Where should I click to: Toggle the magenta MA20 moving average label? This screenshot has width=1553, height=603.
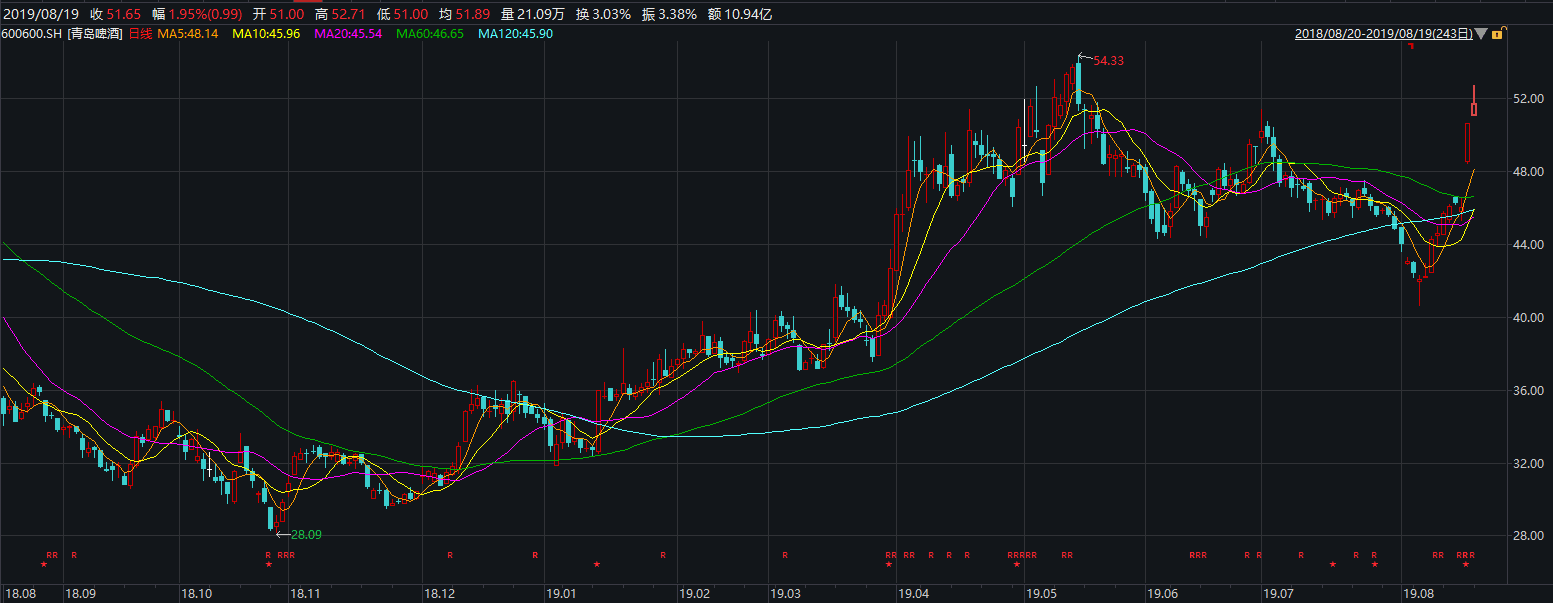(351, 34)
